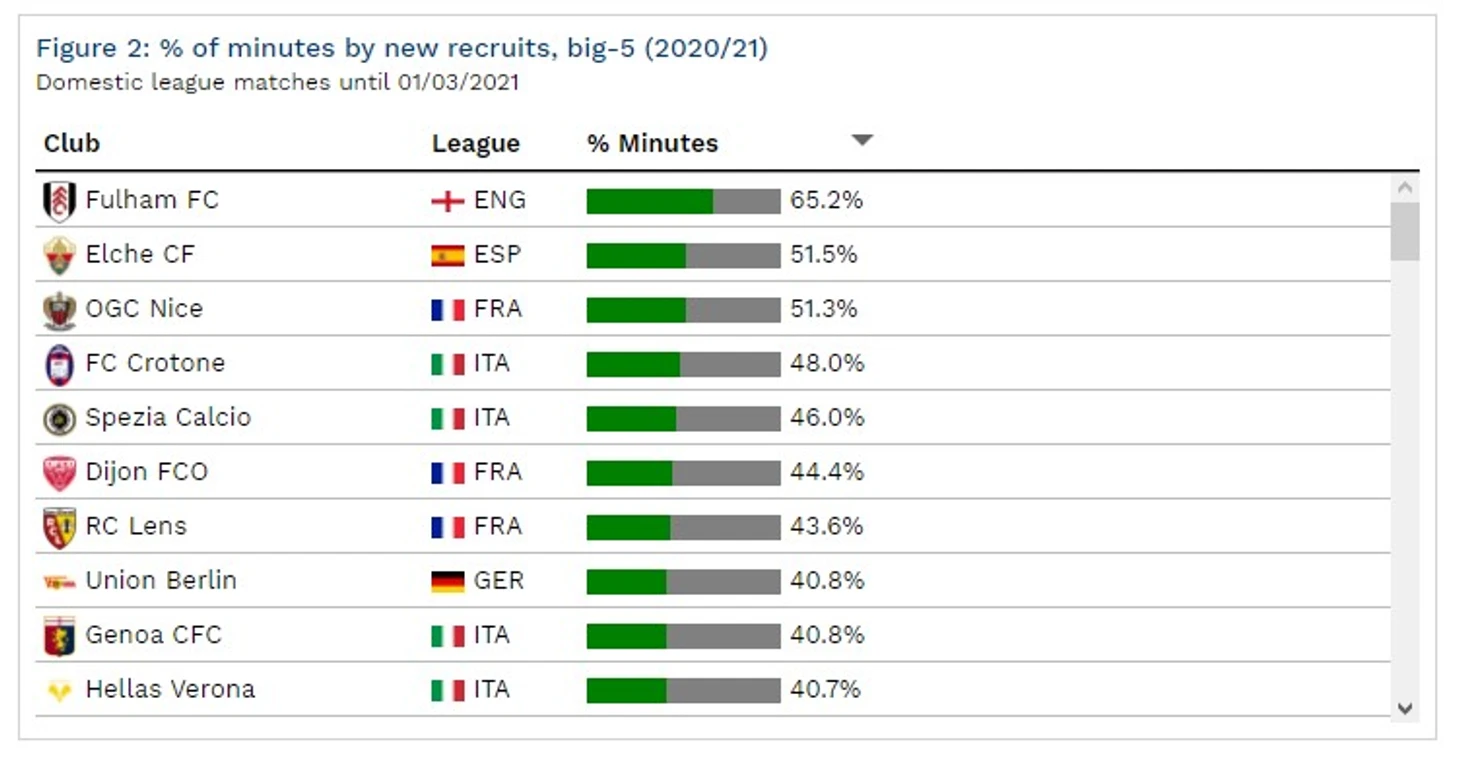The image size is (1460, 769).
Task: Click the German flag beside Union Berlin
Action: click(448, 581)
